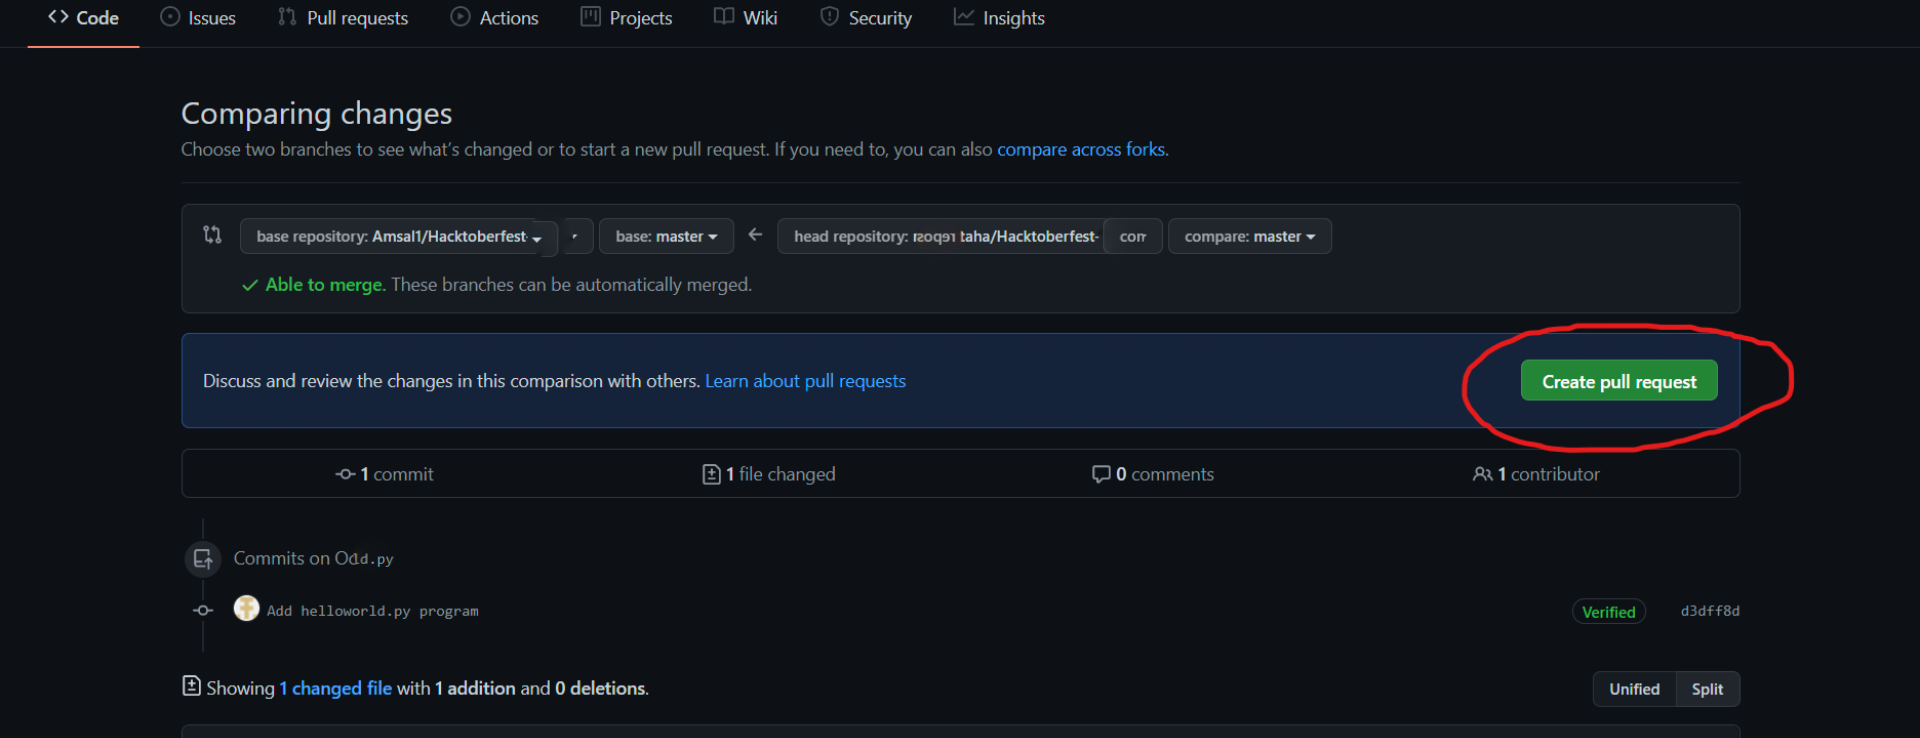Image resolution: width=1920 pixels, height=738 pixels.
Task: Open the compare: master branch dropdown
Action: [1249, 237]
